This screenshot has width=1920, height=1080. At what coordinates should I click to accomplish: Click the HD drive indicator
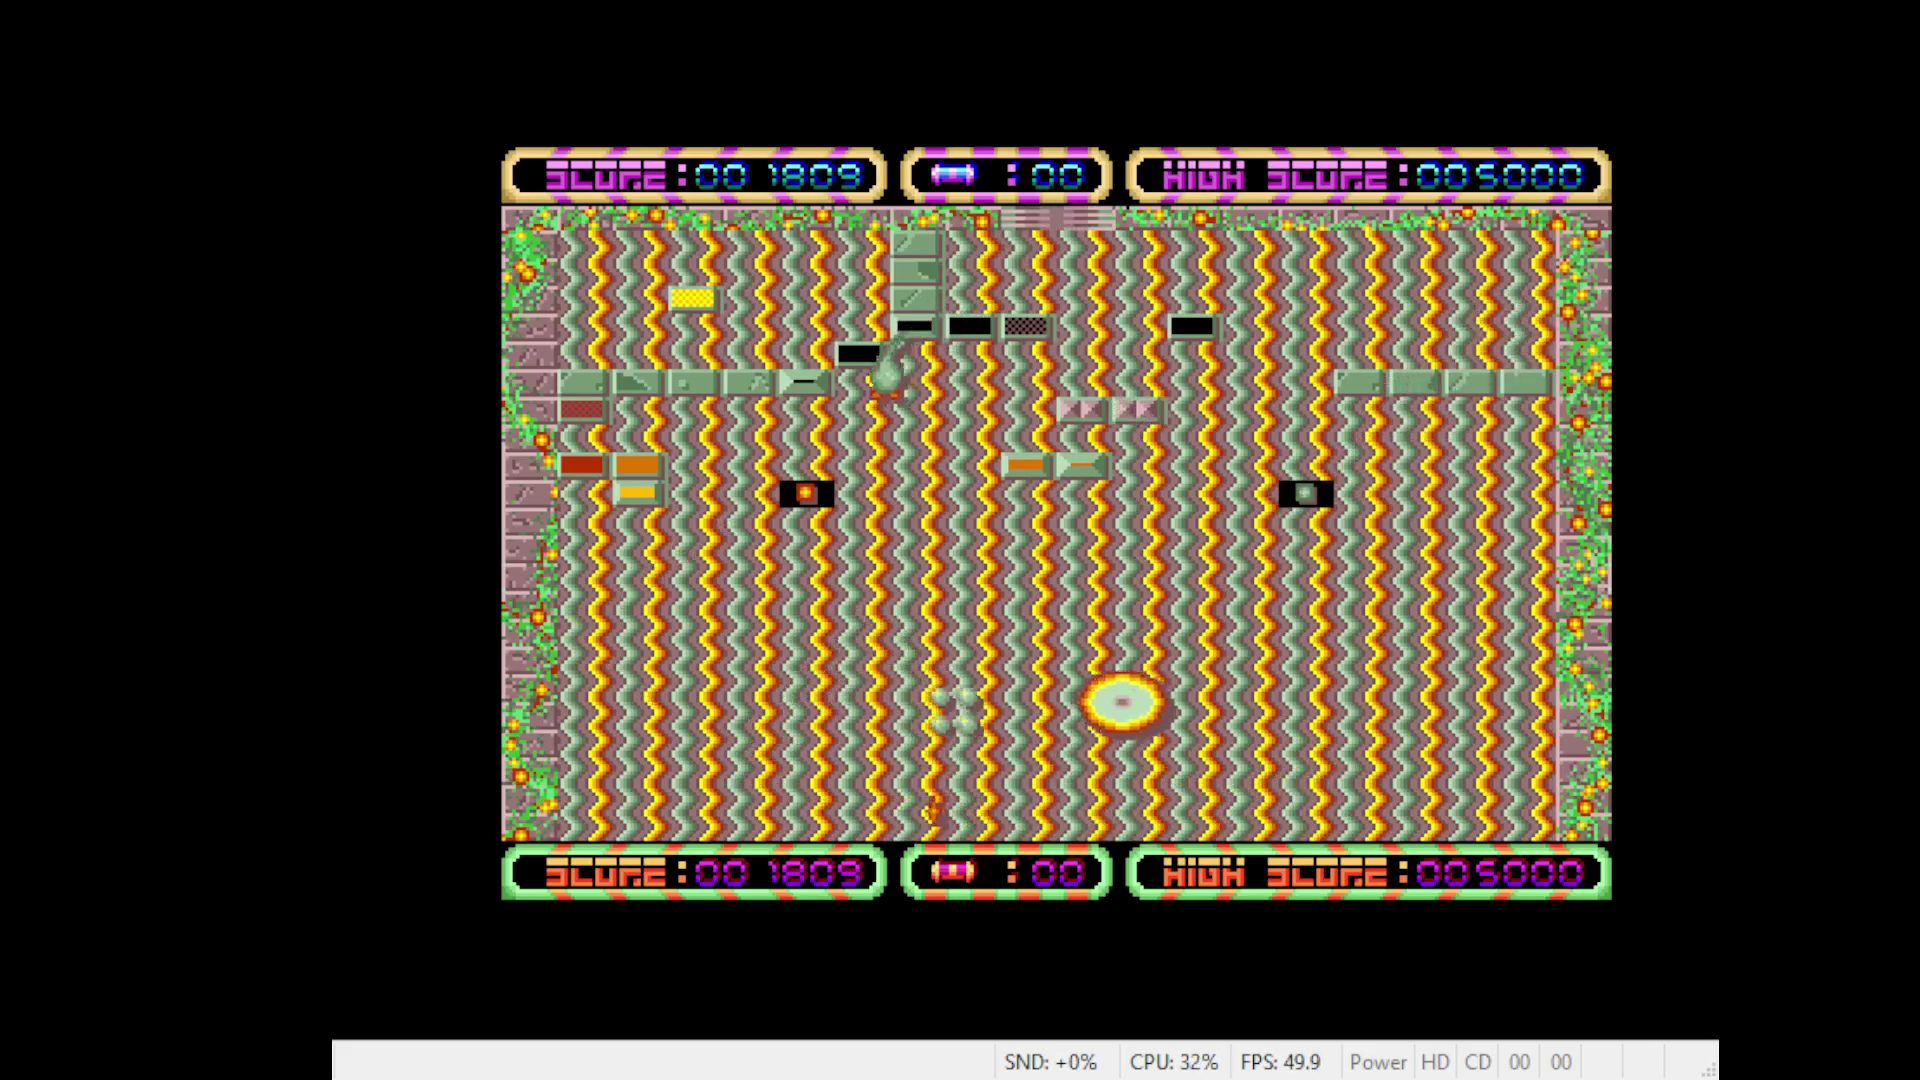click(1435, 1062)
